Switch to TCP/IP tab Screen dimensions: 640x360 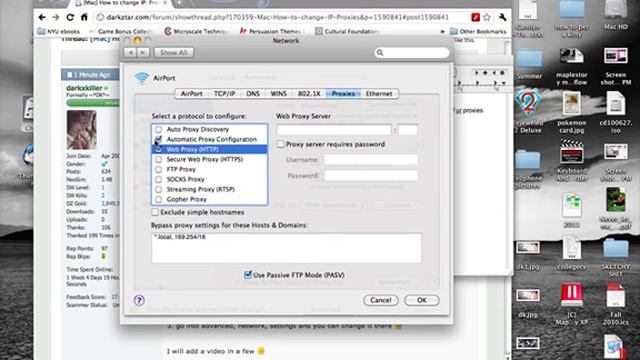(224, 93)
